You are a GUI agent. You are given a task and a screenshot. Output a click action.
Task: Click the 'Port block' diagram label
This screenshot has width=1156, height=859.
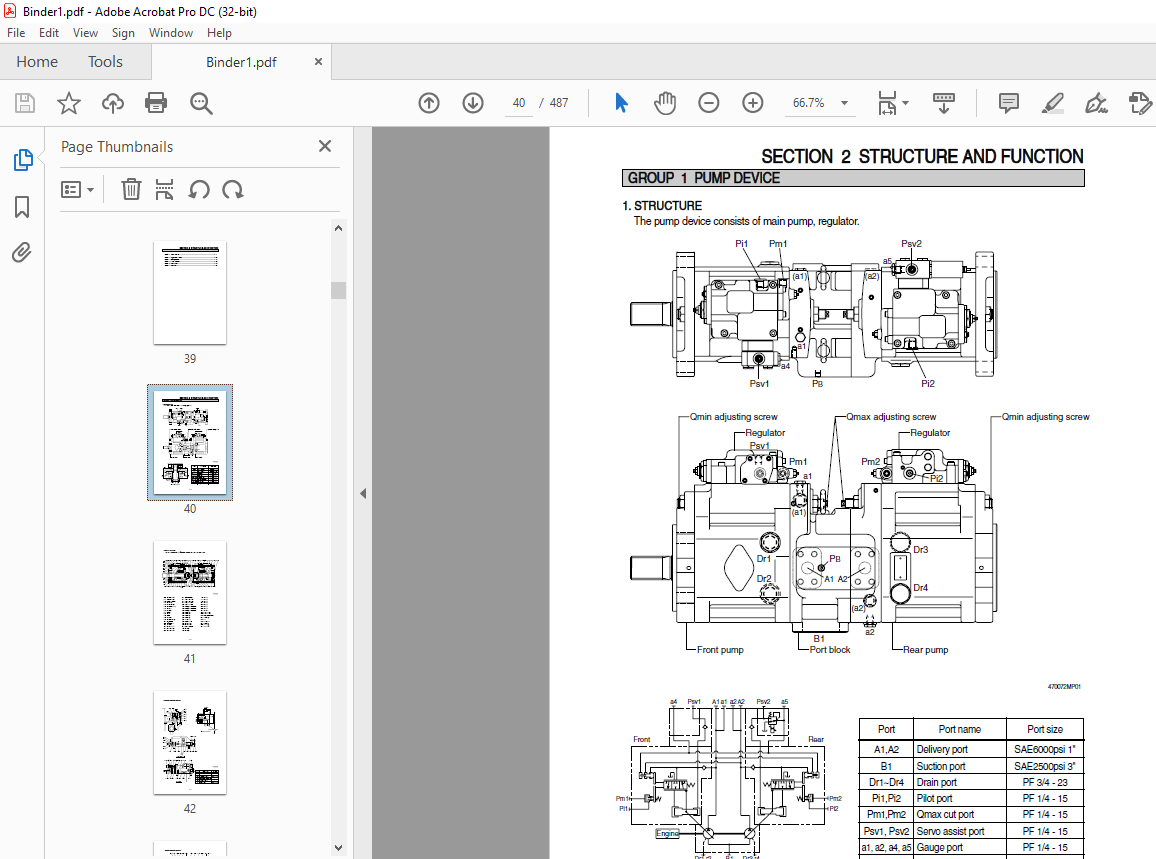829,650
